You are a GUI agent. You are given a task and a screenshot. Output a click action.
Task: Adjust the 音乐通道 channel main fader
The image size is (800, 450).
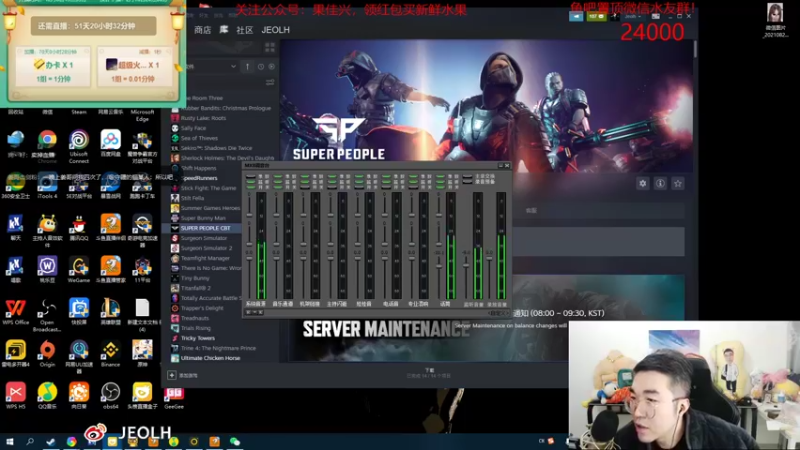(276, 258)
